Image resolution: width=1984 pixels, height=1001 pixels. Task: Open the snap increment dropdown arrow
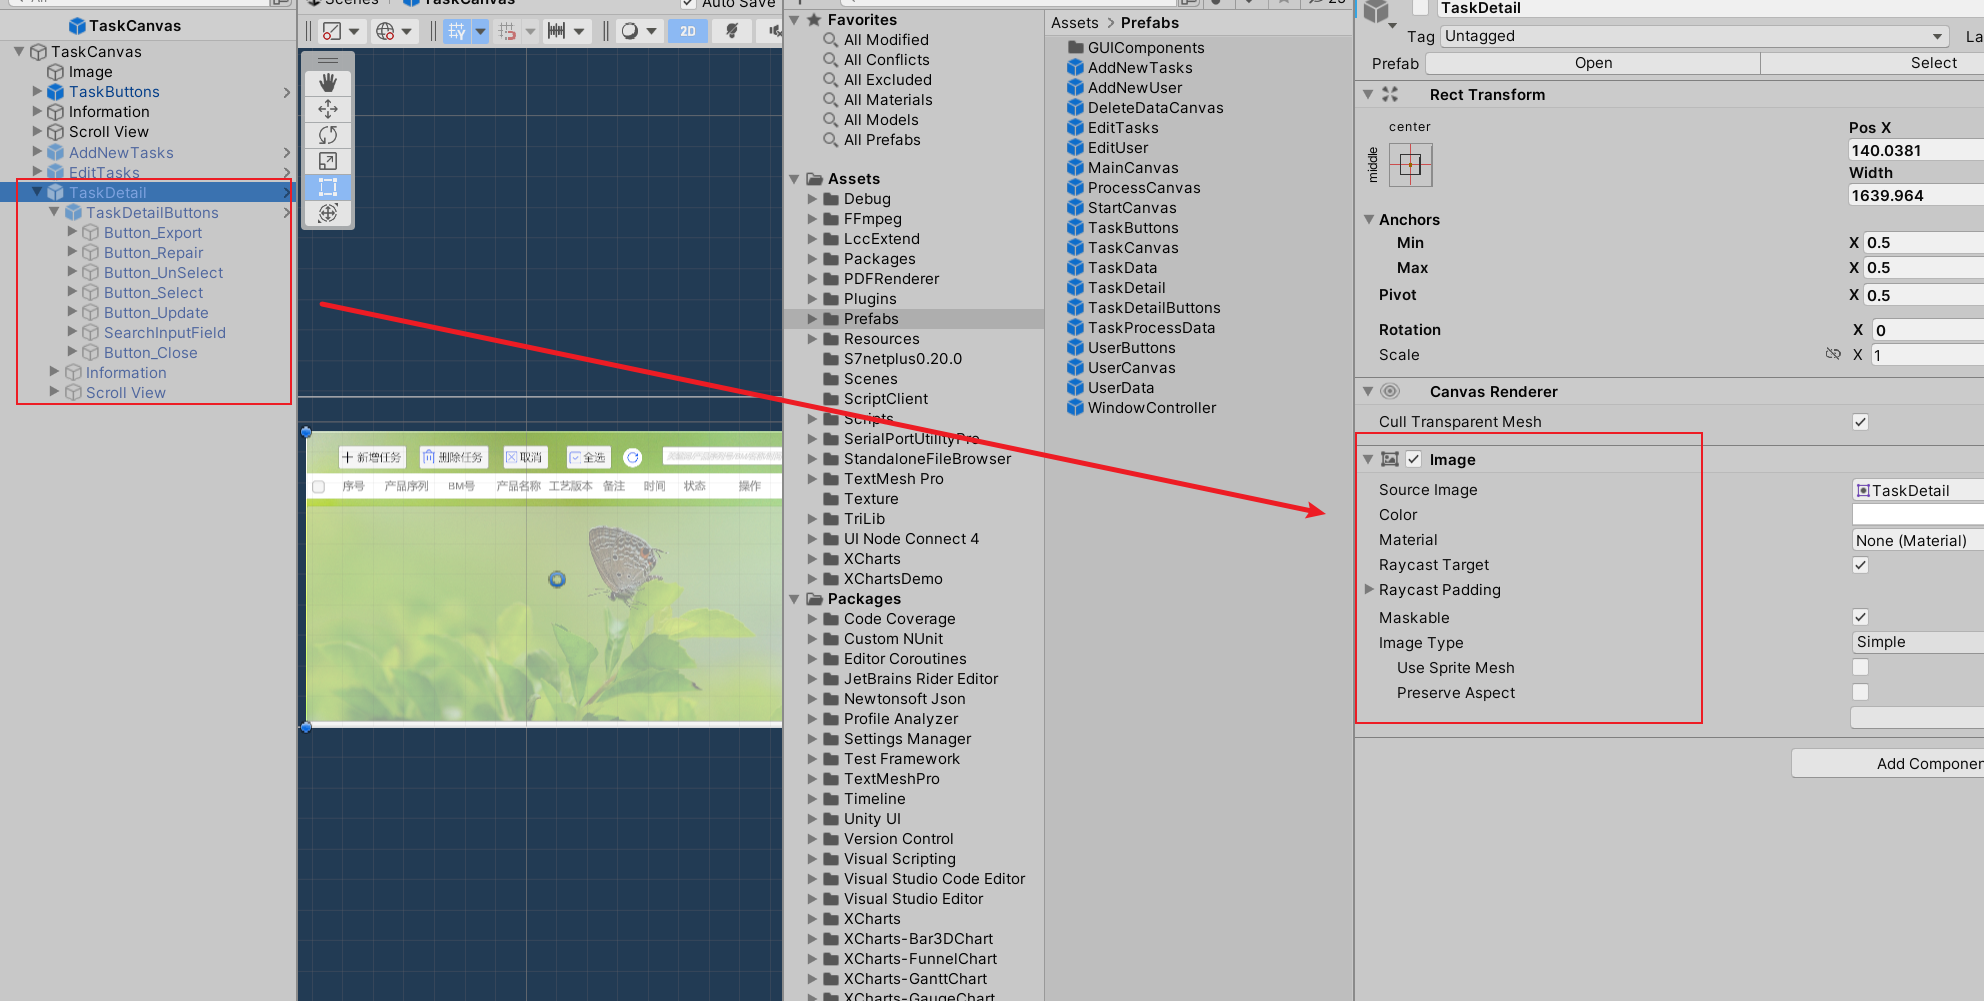tap(579, 31)
